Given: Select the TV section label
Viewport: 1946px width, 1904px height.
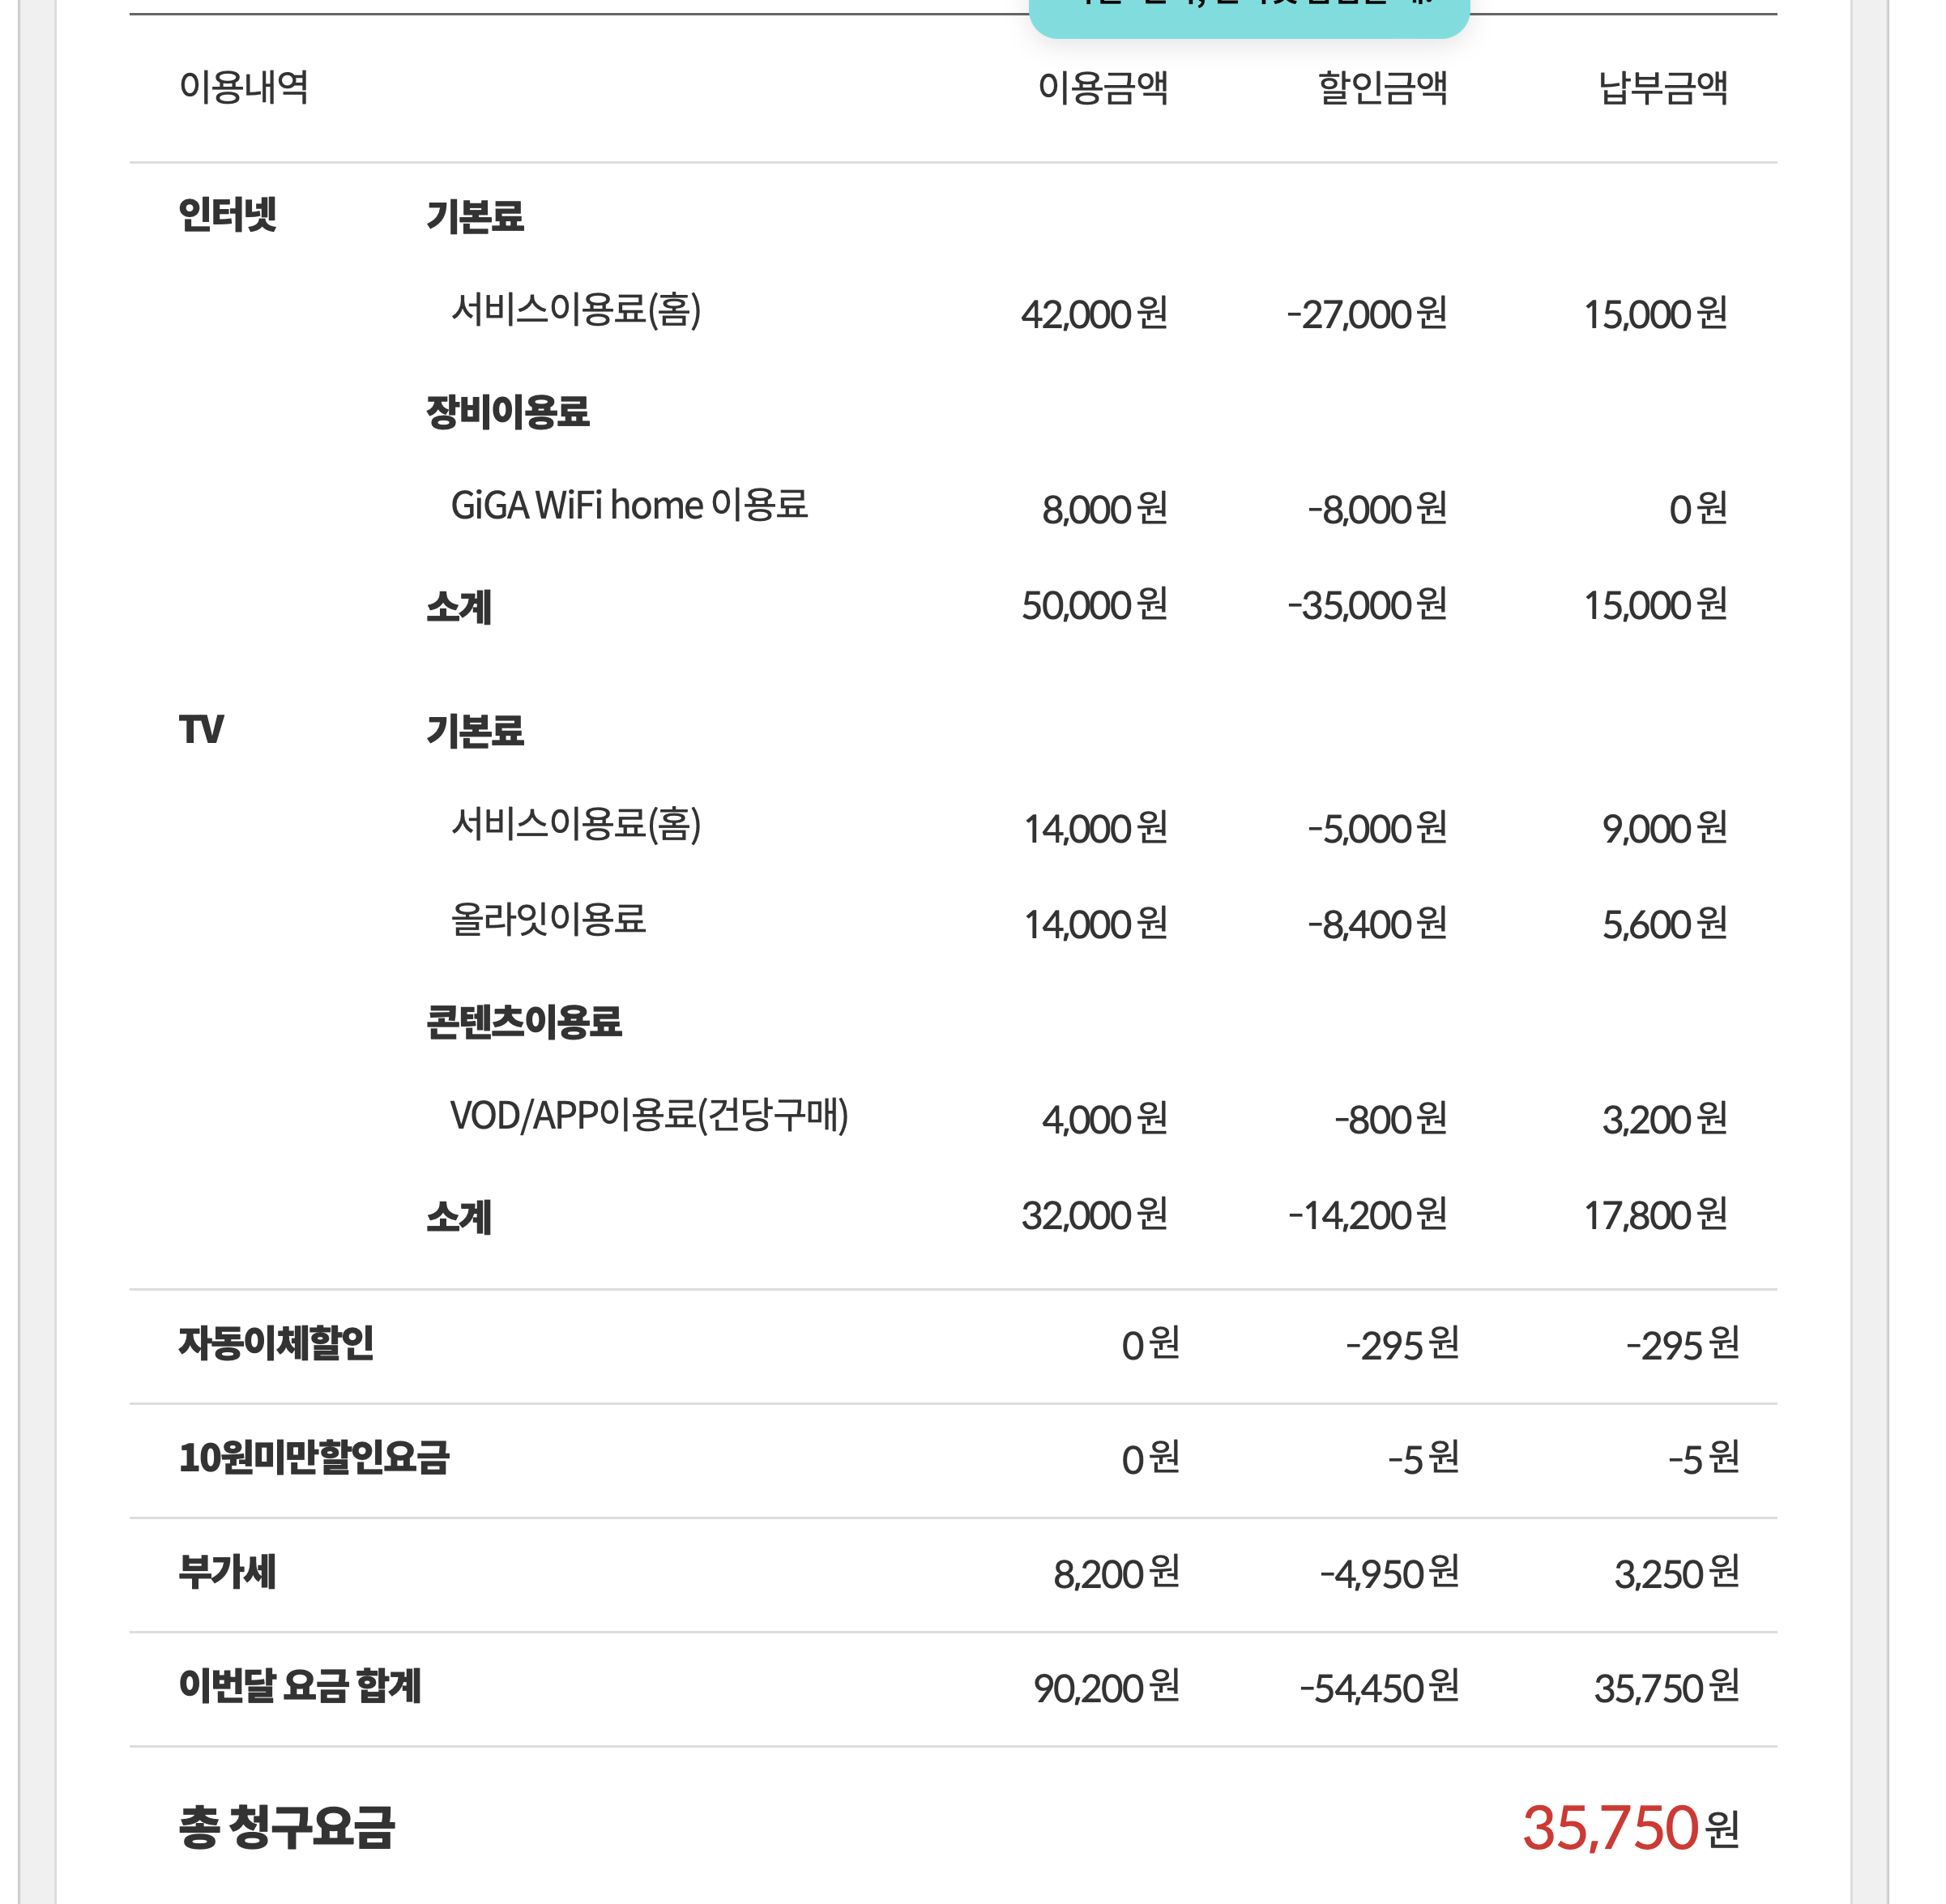Looking at the screenshot, I should [x=201, y=729].
